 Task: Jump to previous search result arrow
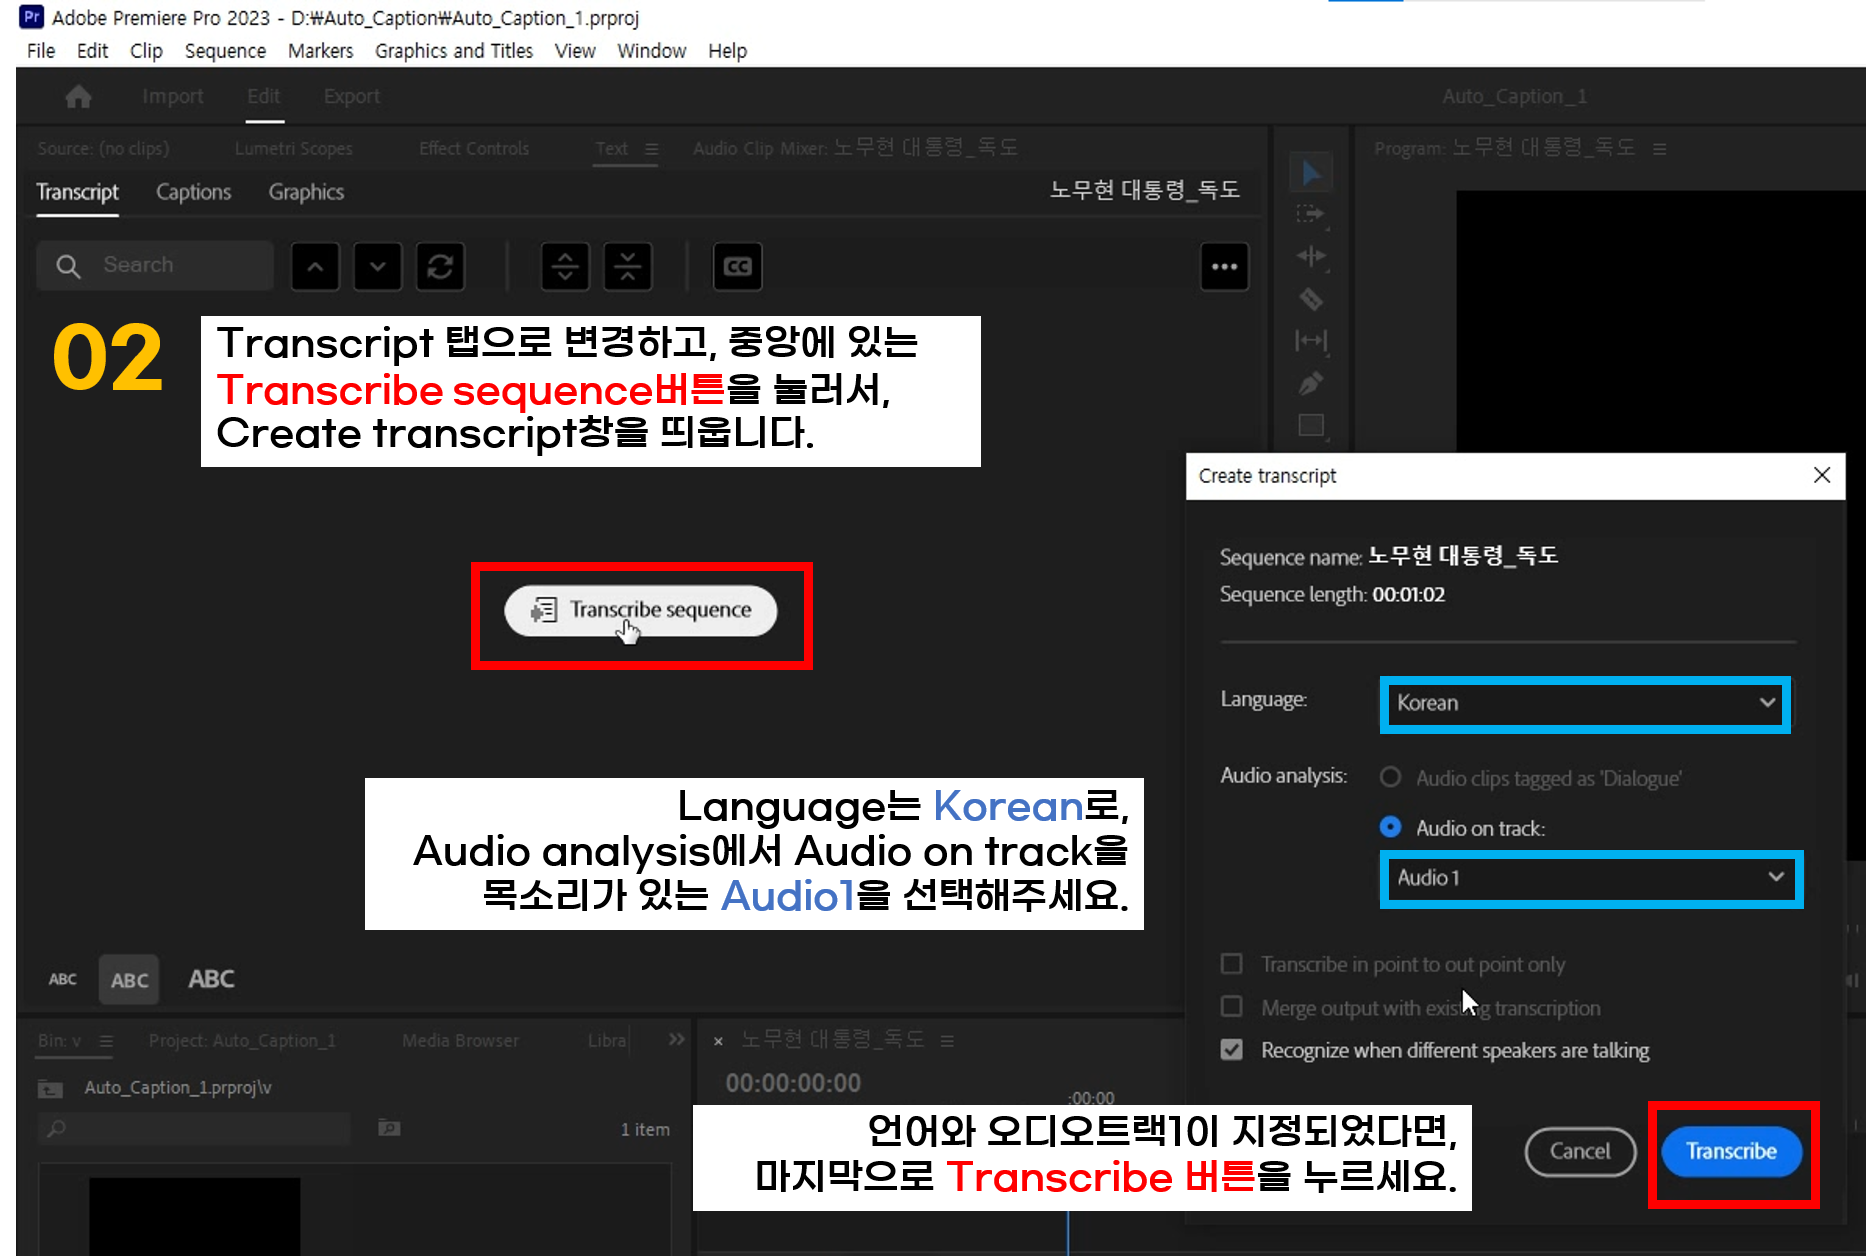[315, 267]
